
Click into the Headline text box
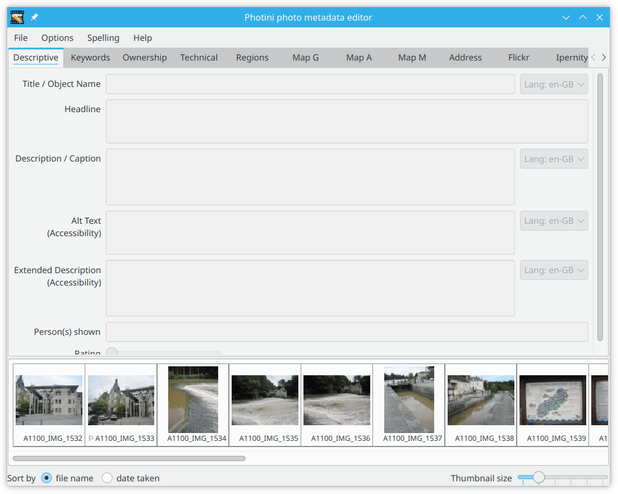point(347,121)
